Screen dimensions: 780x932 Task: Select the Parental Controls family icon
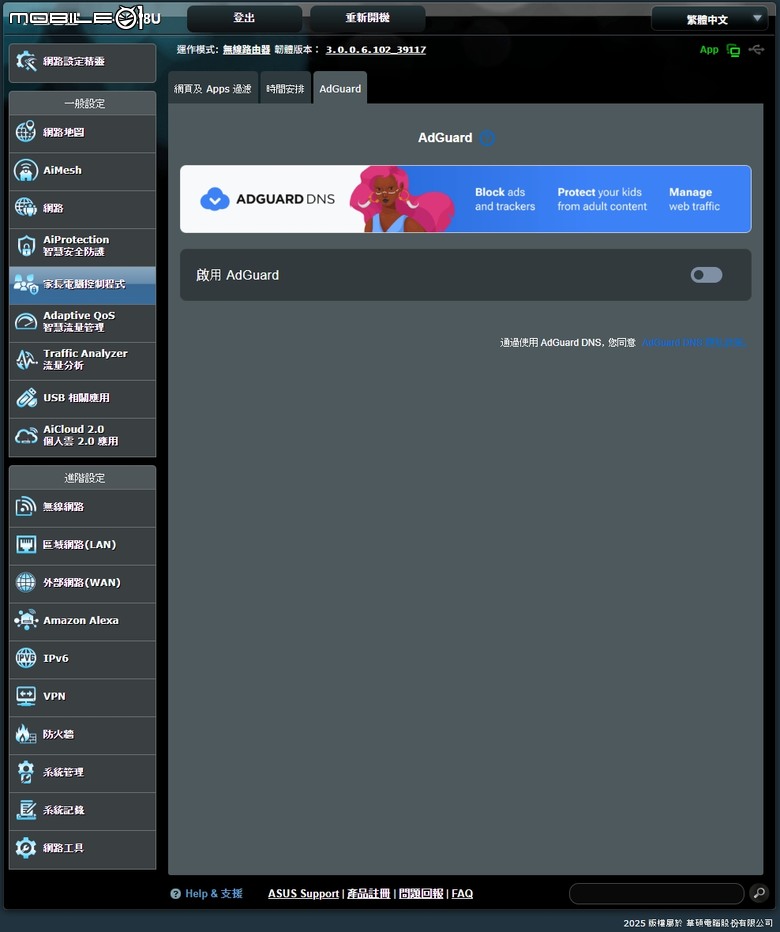(x=26, y=284)
